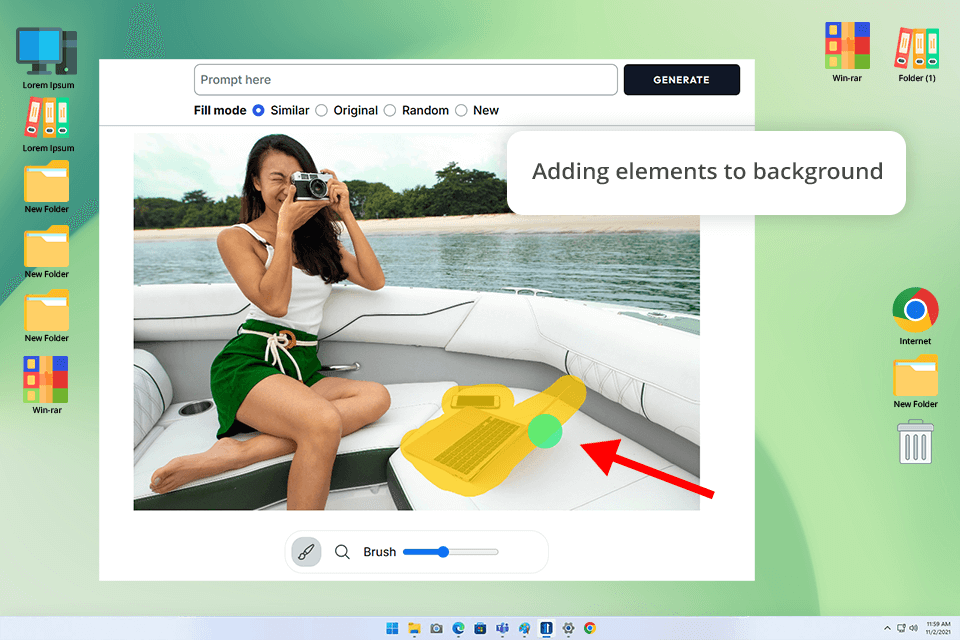Screen dimensions: 960x640
Task: Click the GENERATE button
Action: (681, 80)
